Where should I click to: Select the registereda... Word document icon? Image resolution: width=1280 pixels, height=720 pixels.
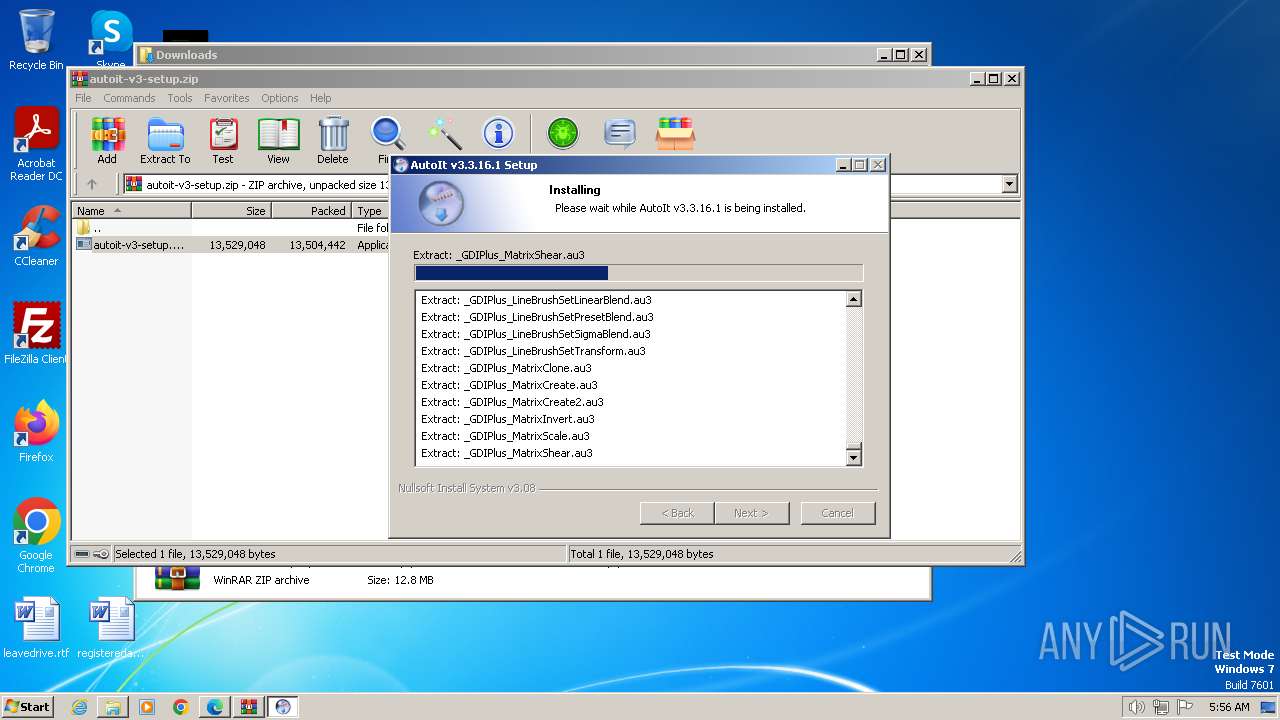(110, 628)
